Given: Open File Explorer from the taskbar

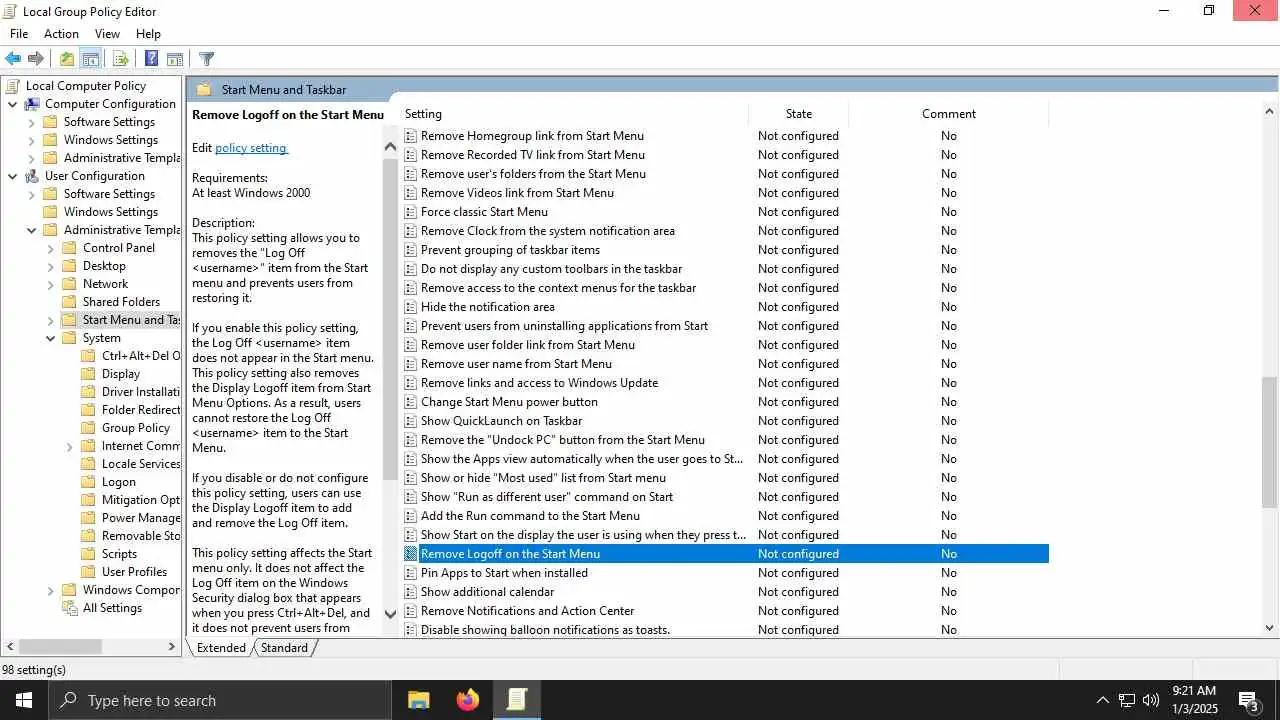Looking at the screenshot, I should pyautogui.click(x=418, y=700).
